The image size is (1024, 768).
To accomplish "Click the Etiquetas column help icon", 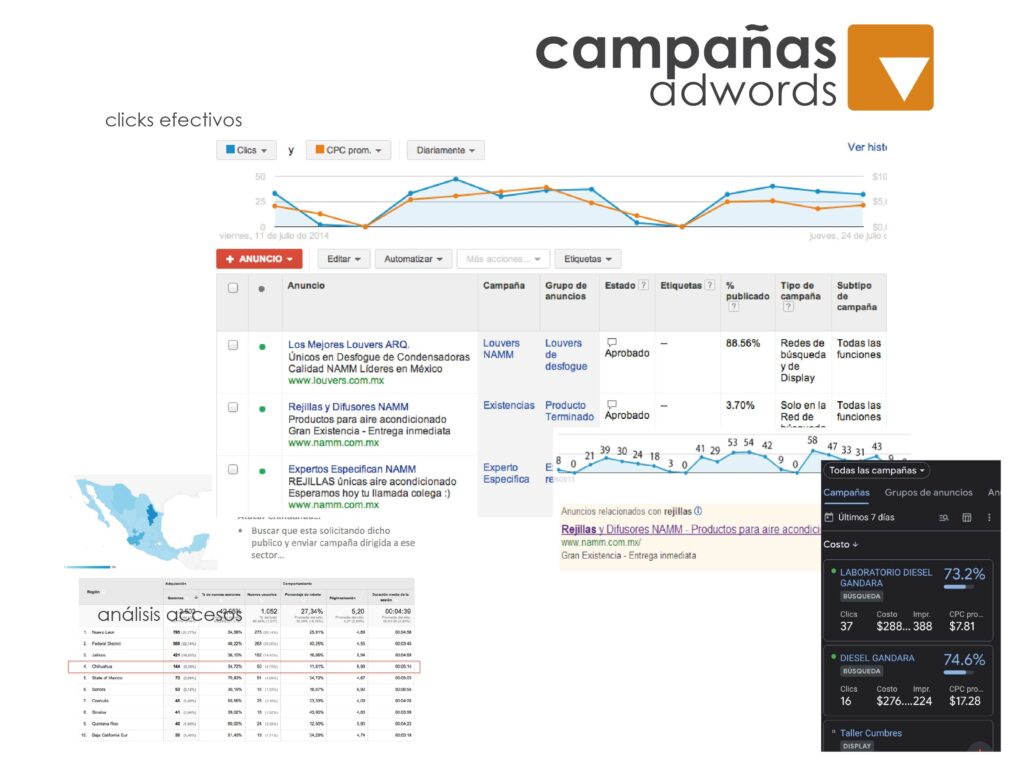I will click(710, 285).
